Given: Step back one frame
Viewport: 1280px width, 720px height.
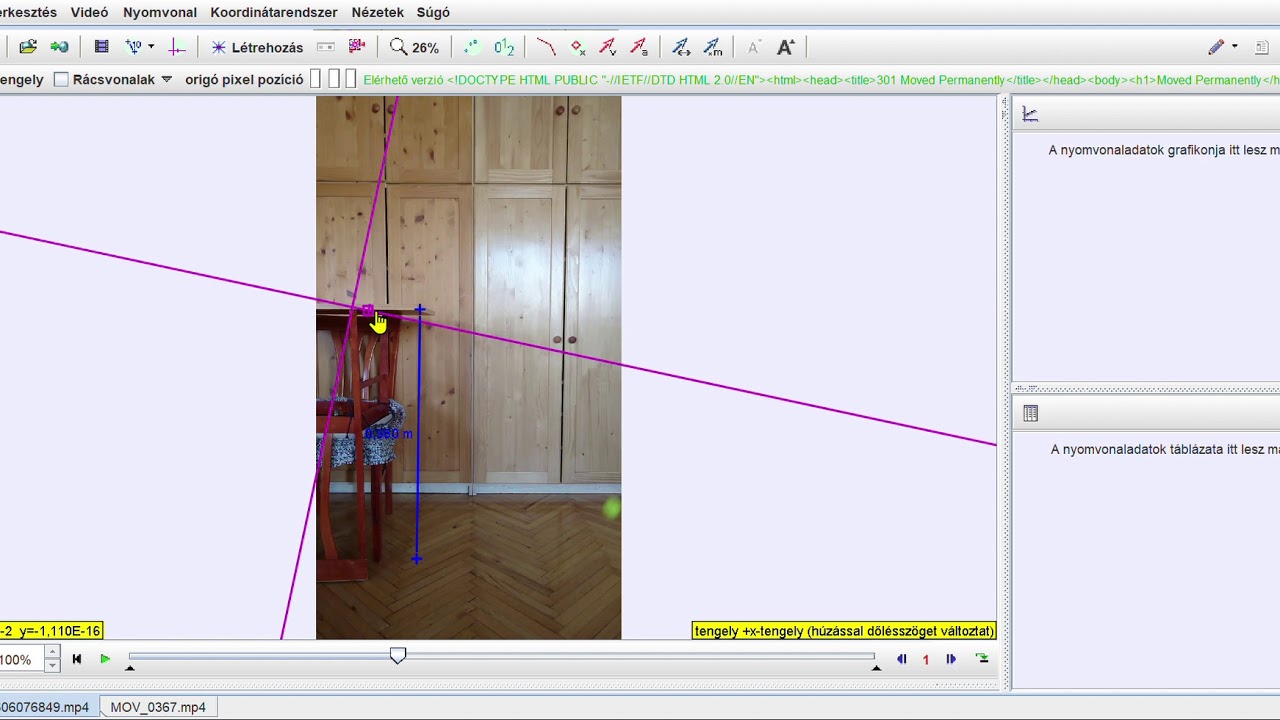Looking at the screenshot, I should point(902,659).
